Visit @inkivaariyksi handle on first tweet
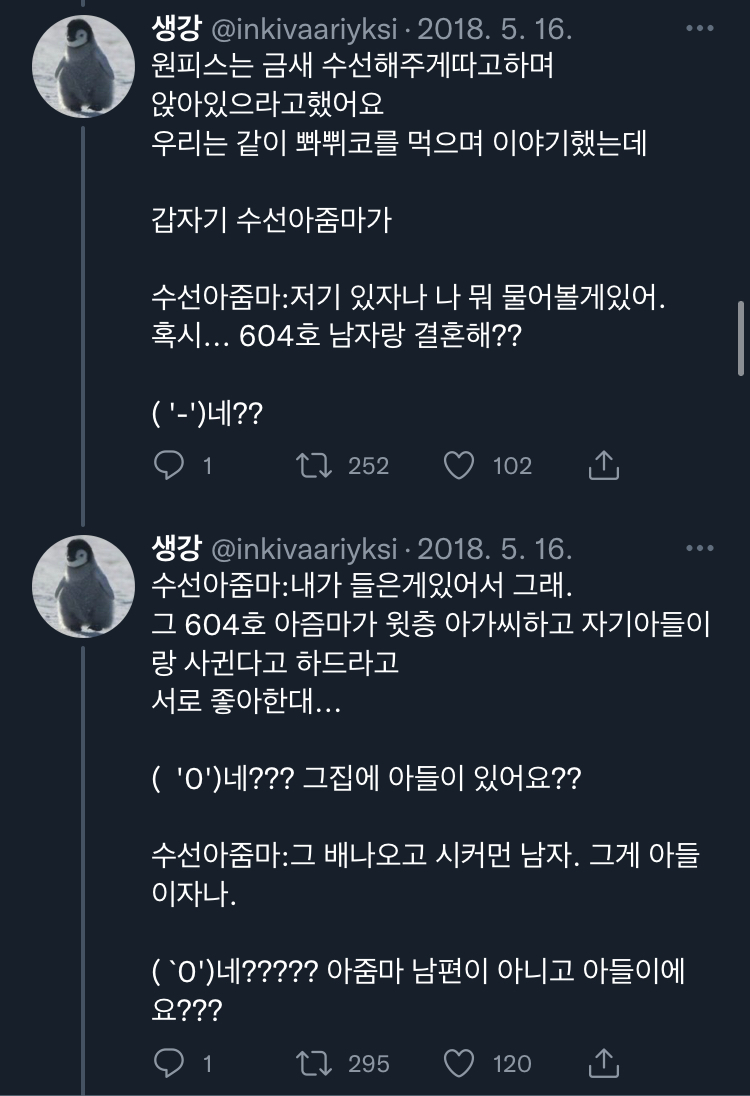Viewport: 750px width, 1096px height. click(x=303, y=29)
